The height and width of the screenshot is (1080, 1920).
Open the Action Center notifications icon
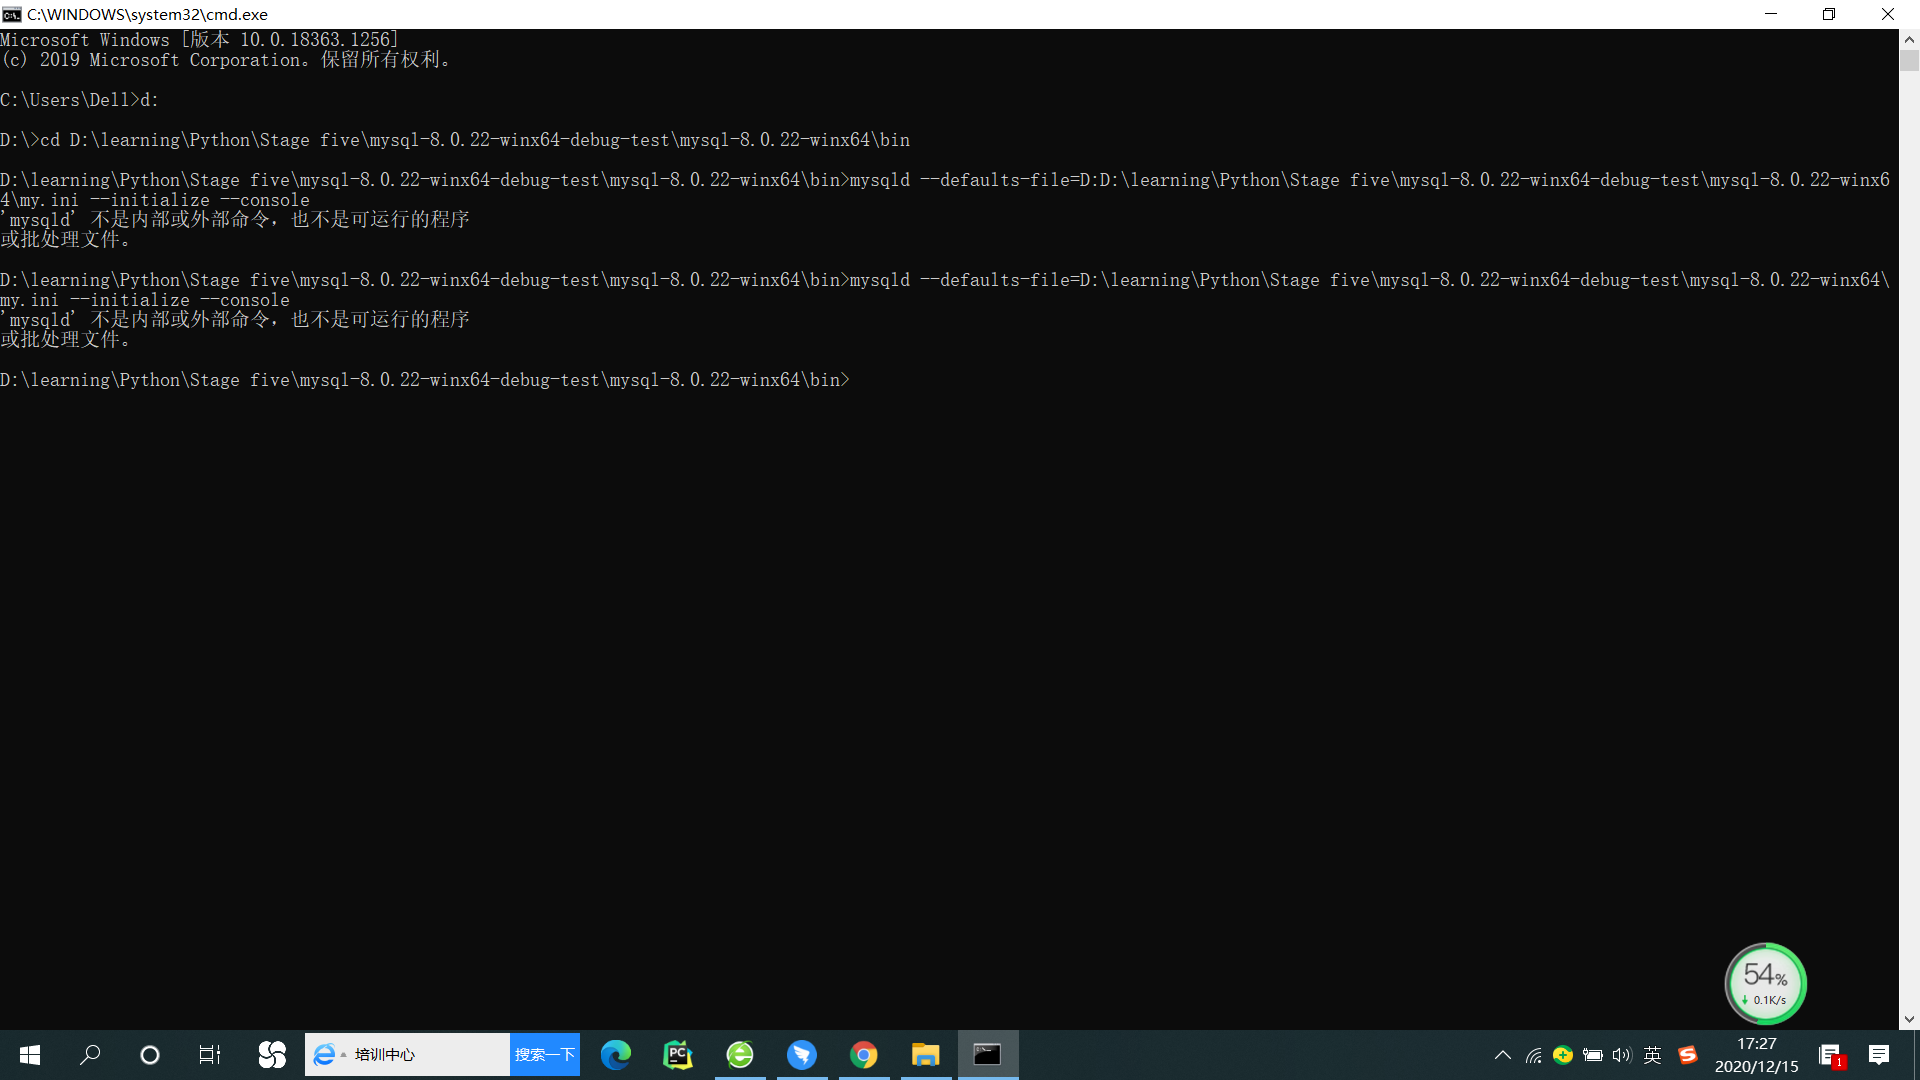coord(1879,1055)
